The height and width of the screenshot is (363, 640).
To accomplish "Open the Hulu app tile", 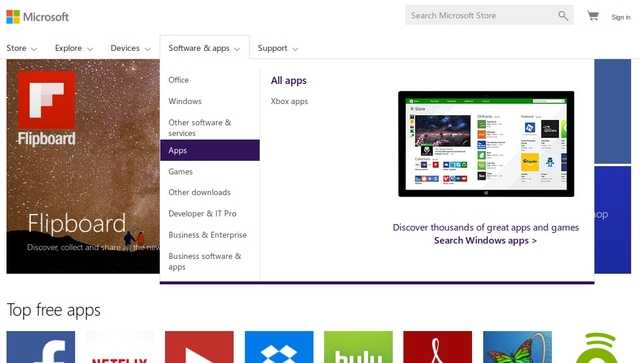I will [x=358, y=347].
